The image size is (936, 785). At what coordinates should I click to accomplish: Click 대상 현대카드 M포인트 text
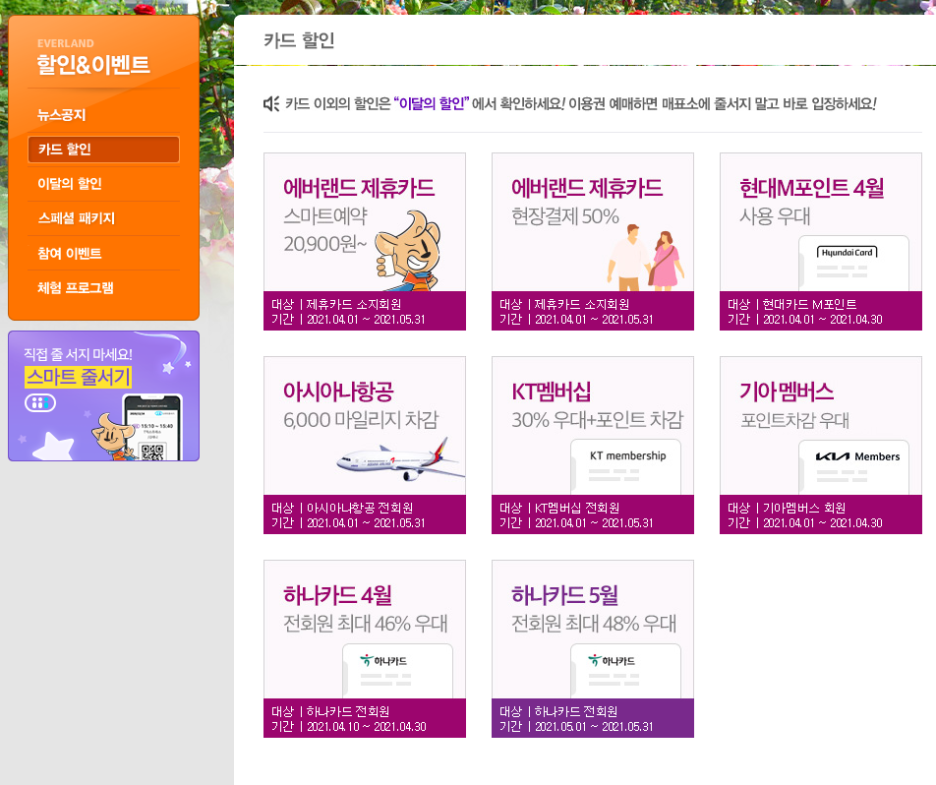click(792, 304)
